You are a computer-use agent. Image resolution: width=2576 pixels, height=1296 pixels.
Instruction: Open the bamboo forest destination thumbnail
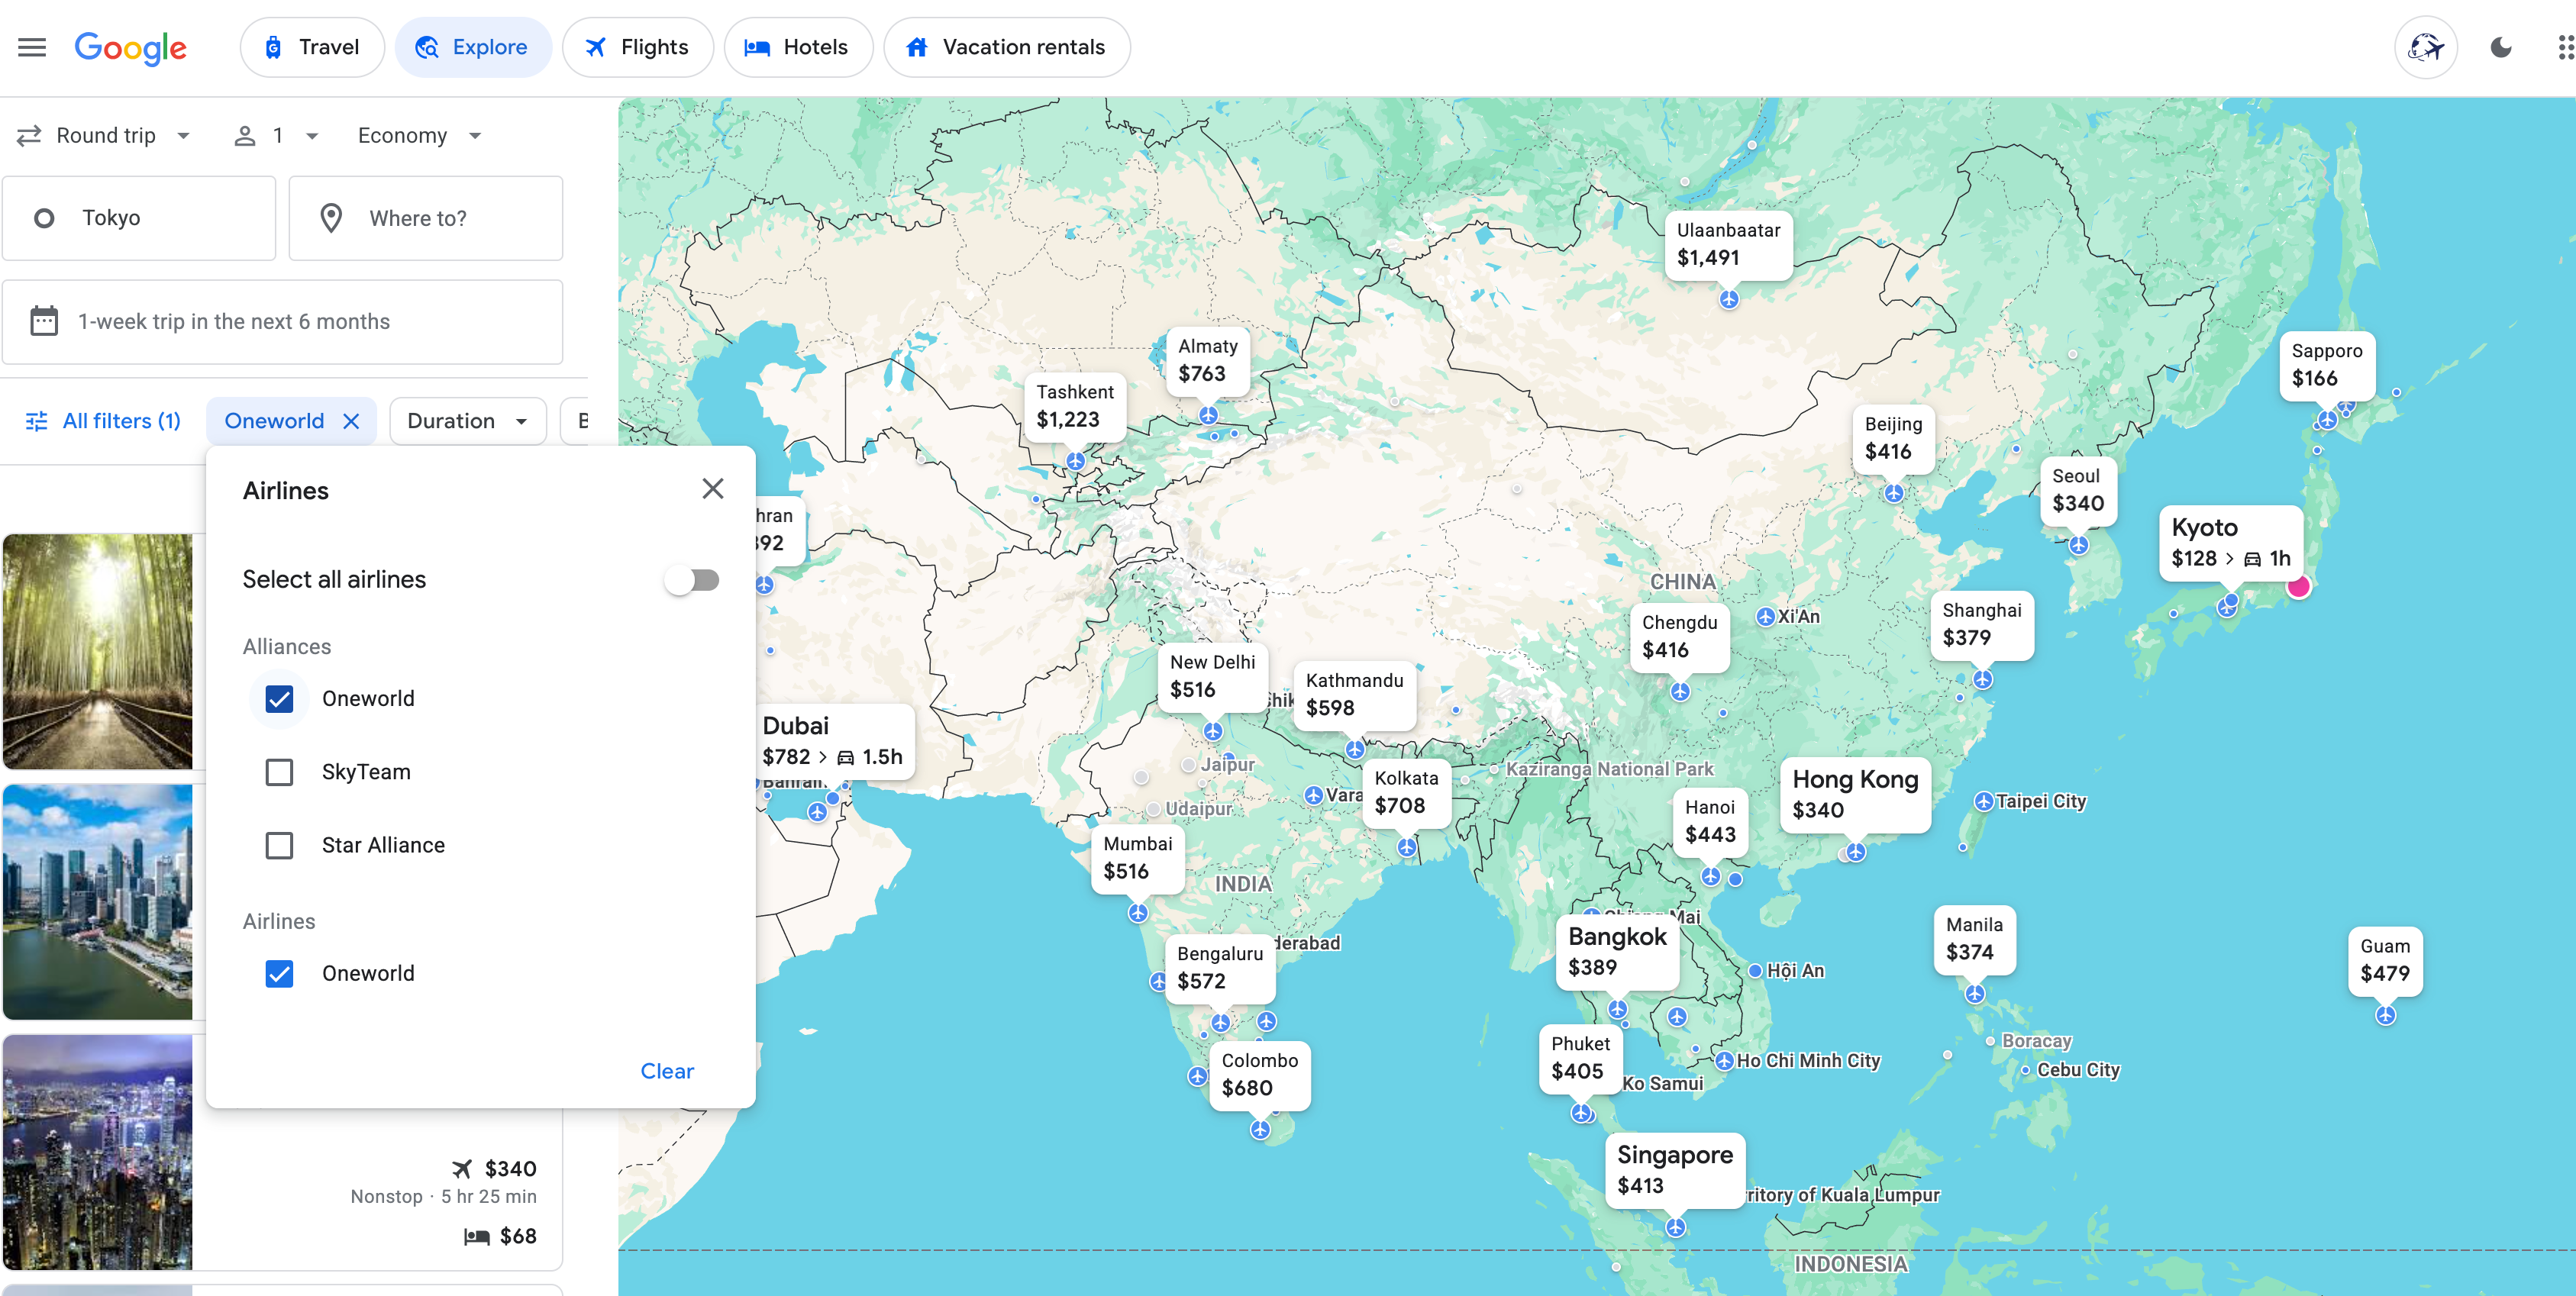tap(98, 651)
